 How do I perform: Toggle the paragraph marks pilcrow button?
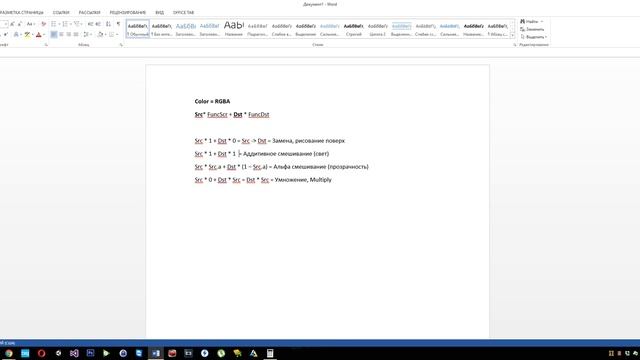click(118, 24)
